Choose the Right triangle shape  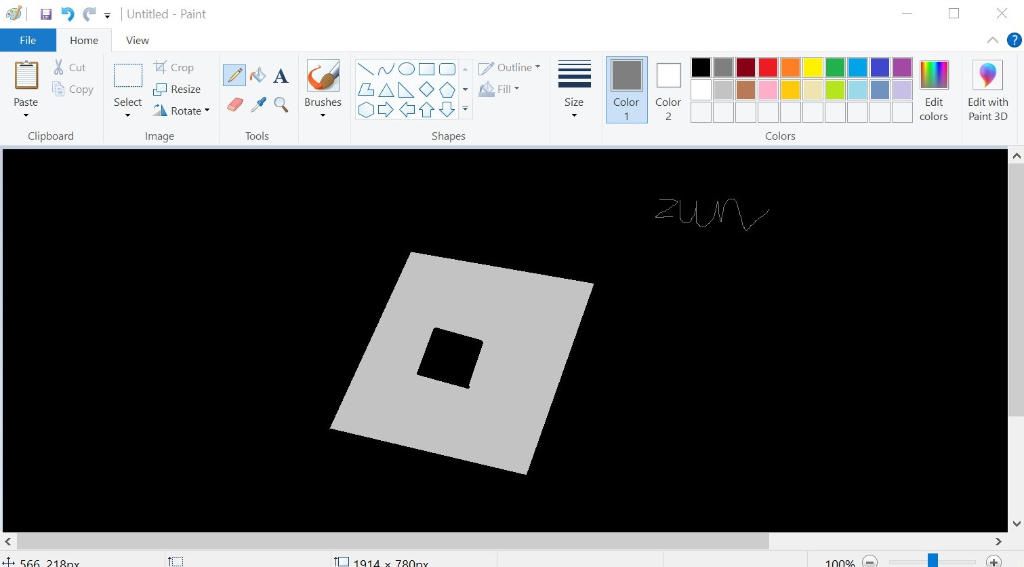tap(406, 89)
